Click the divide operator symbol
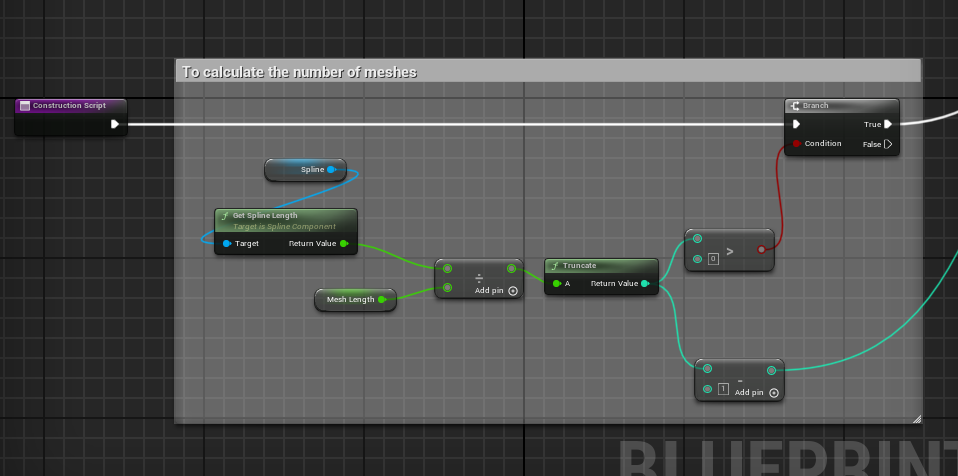This screenshot has height=476, width=958. pos(479,278)
